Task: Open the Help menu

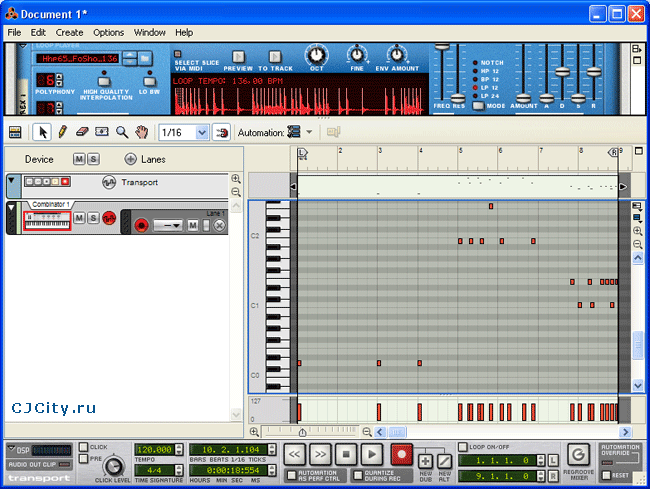Action: (x=184, y=32)
